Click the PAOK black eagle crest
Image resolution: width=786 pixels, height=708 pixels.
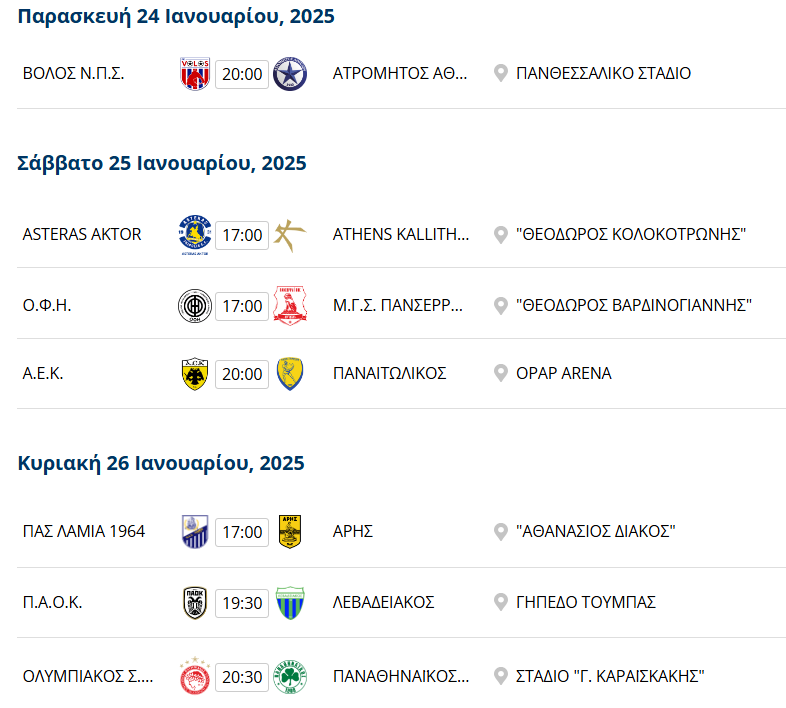point(195,603)
